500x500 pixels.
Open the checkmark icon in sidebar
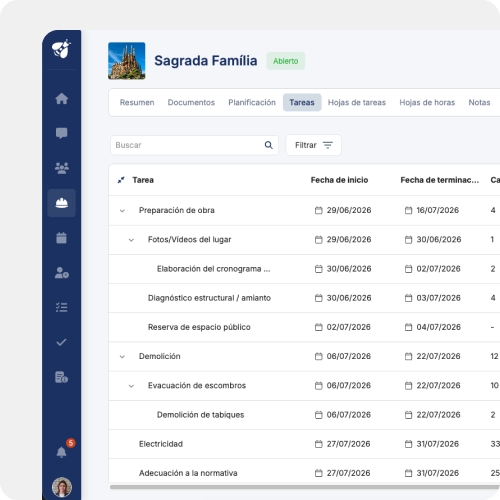[62, 342]
